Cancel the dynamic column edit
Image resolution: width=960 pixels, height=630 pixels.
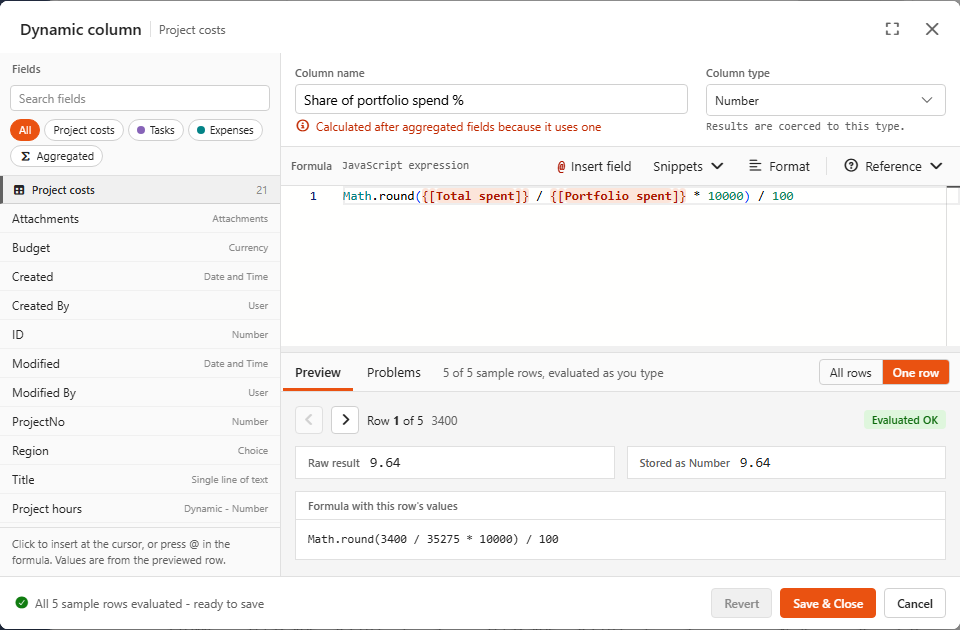(x=915, y=603)
